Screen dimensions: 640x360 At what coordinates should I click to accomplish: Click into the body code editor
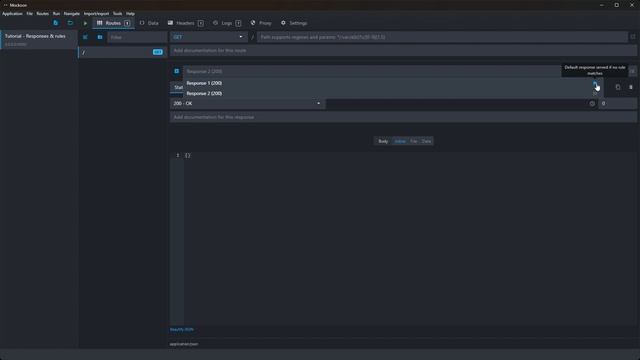point(410,238)
